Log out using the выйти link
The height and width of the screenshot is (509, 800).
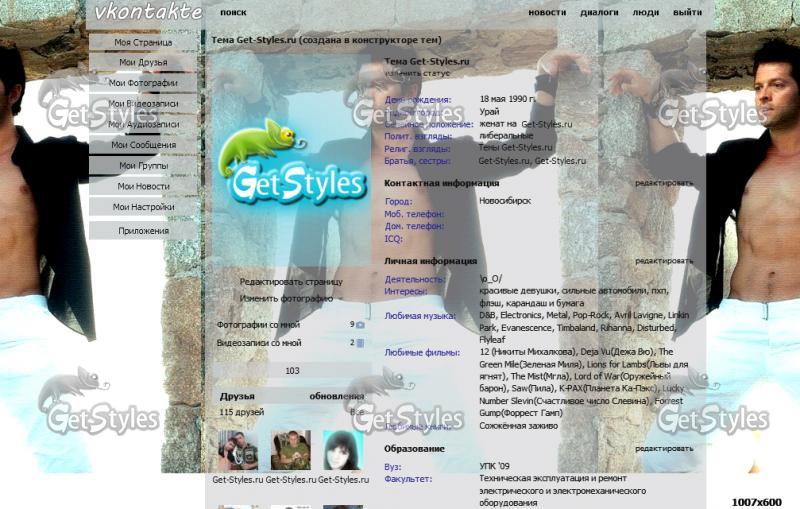687,13
